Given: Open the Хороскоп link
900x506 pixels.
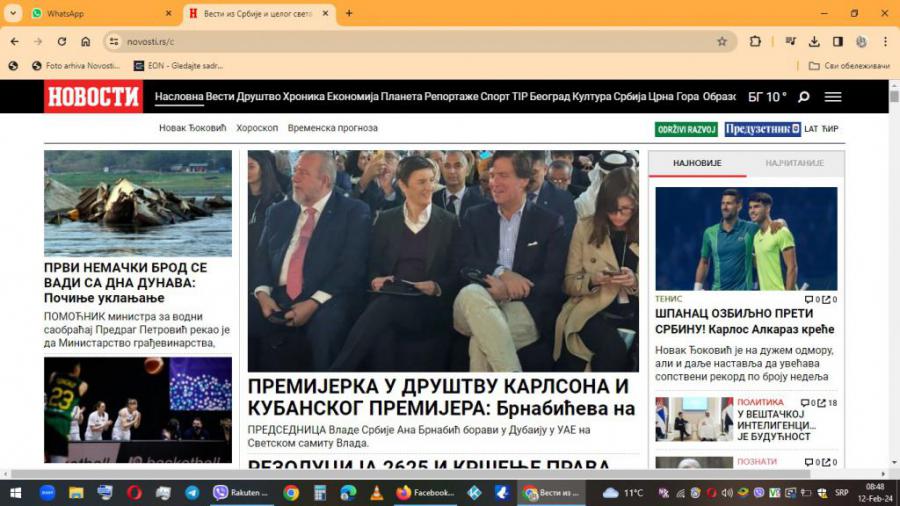Looking at the screenshot, I should (257, 128).
